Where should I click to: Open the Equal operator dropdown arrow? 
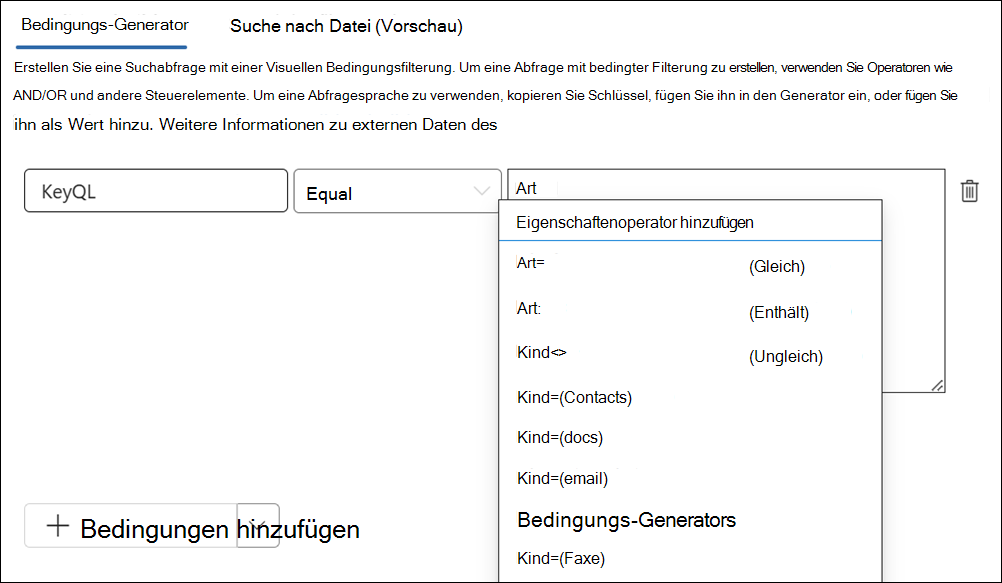[484, 190]
